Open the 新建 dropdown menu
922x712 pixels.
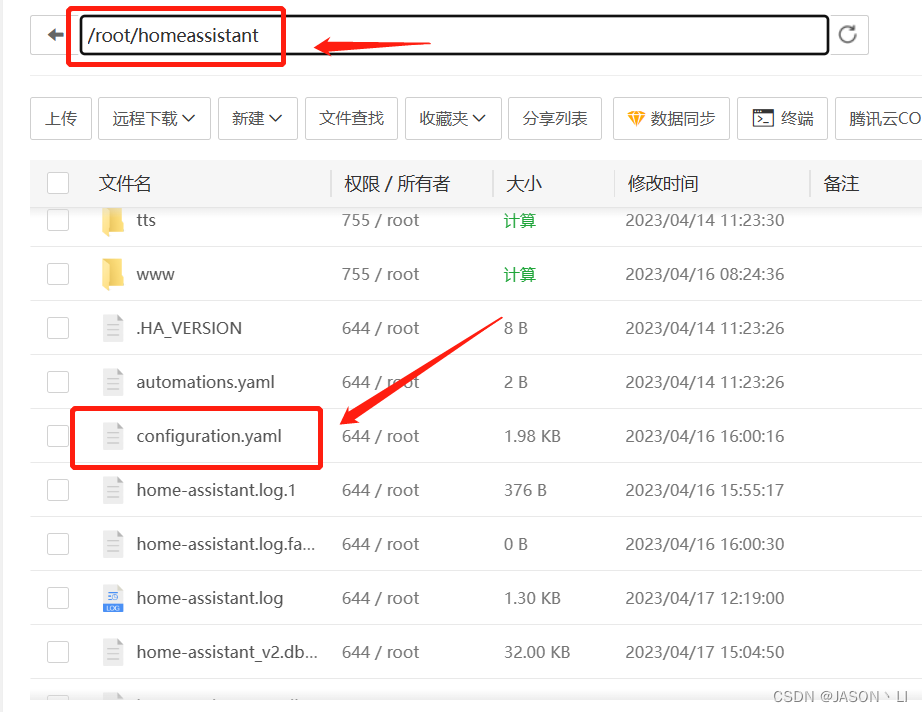click(258, 119)
